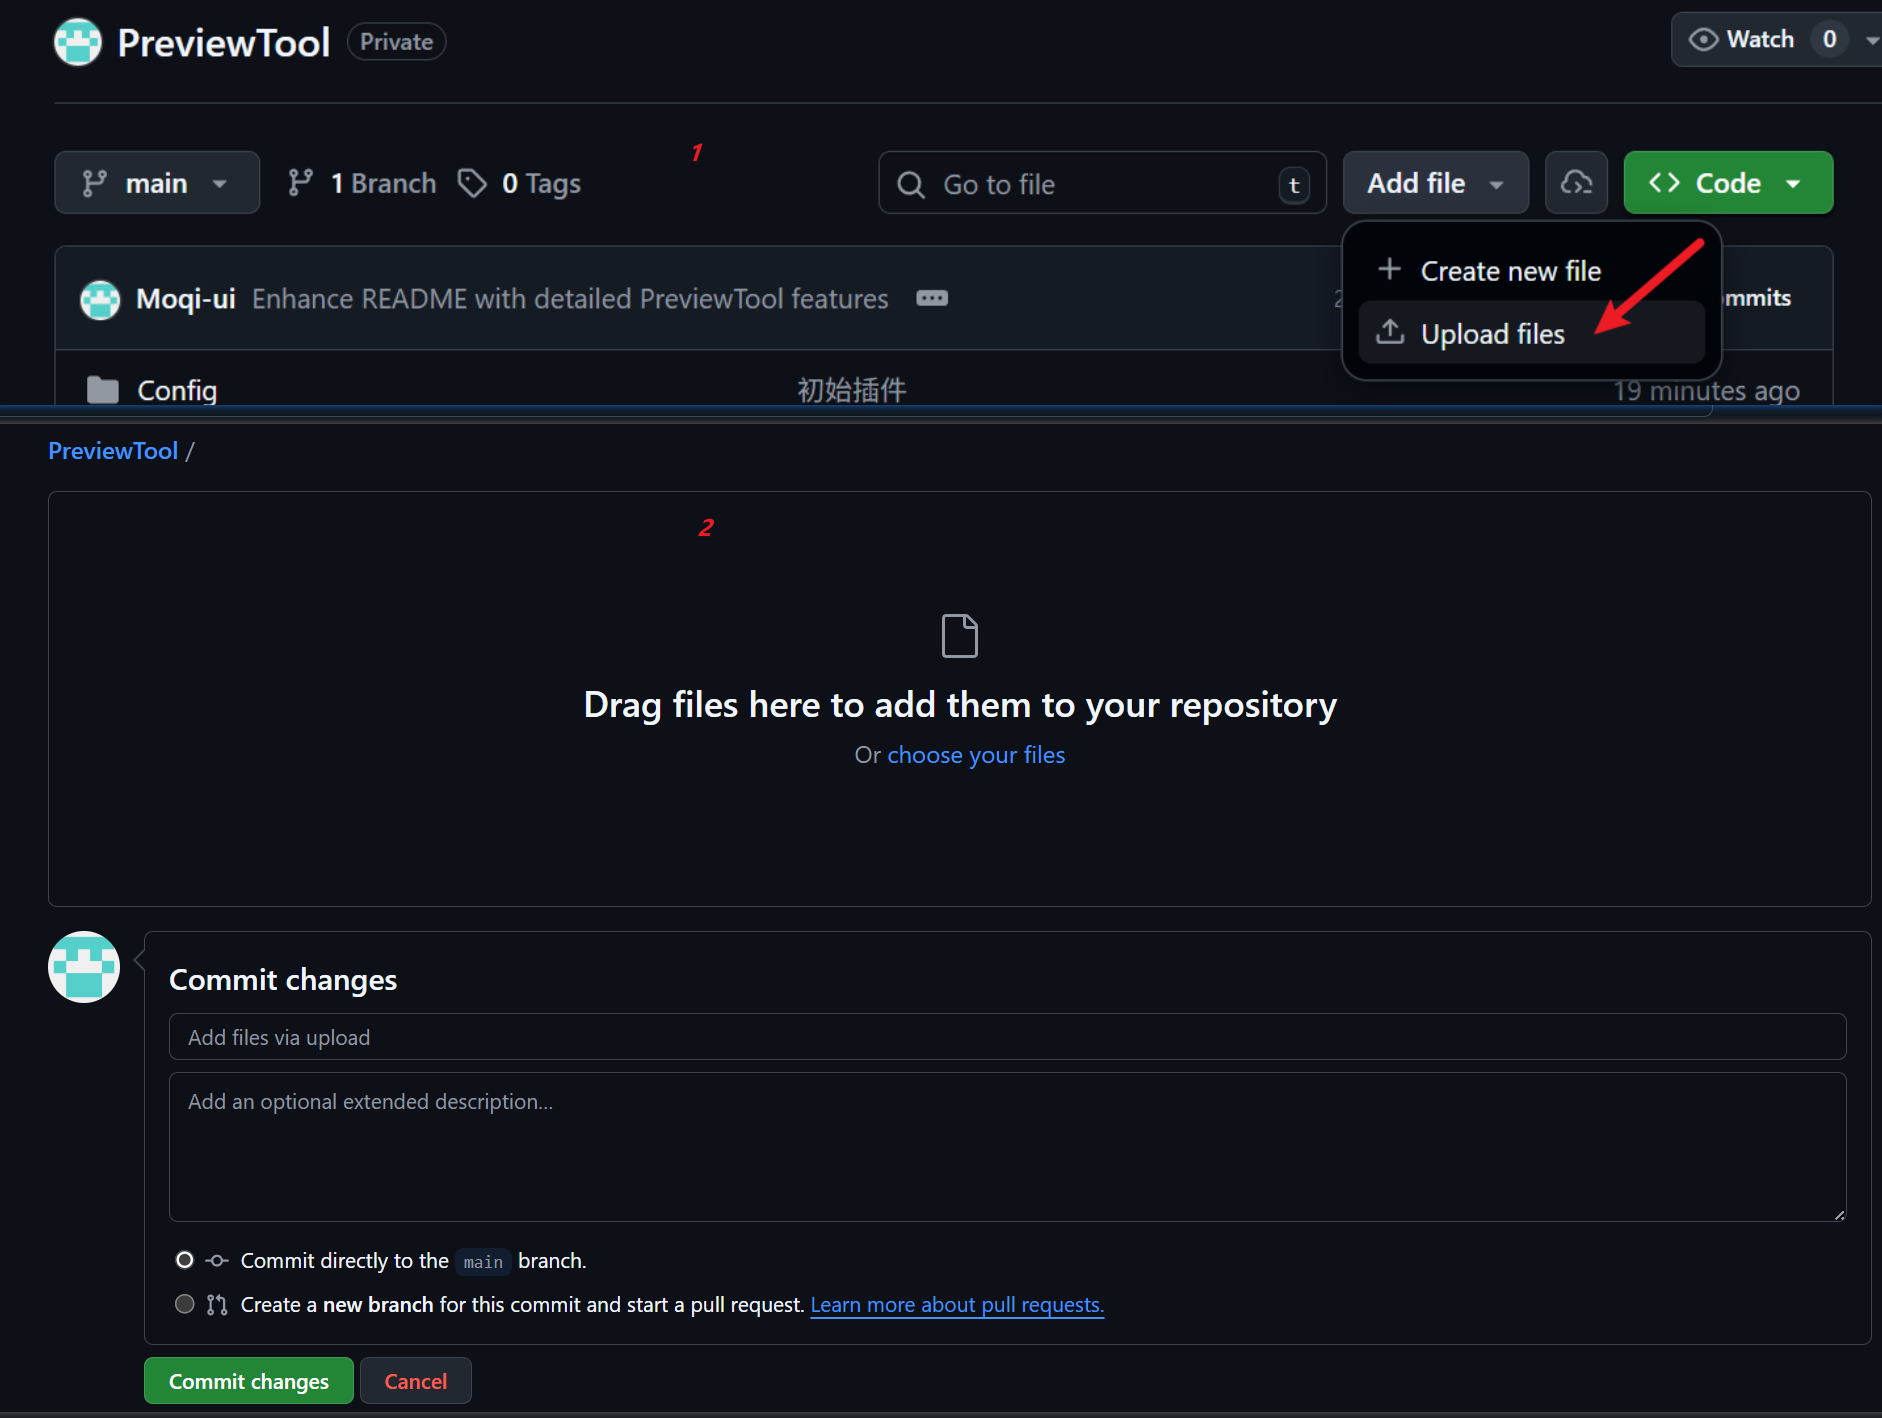Click the file icon in the drop zone
The image size is (1882, 1418).
click(960, 636)
